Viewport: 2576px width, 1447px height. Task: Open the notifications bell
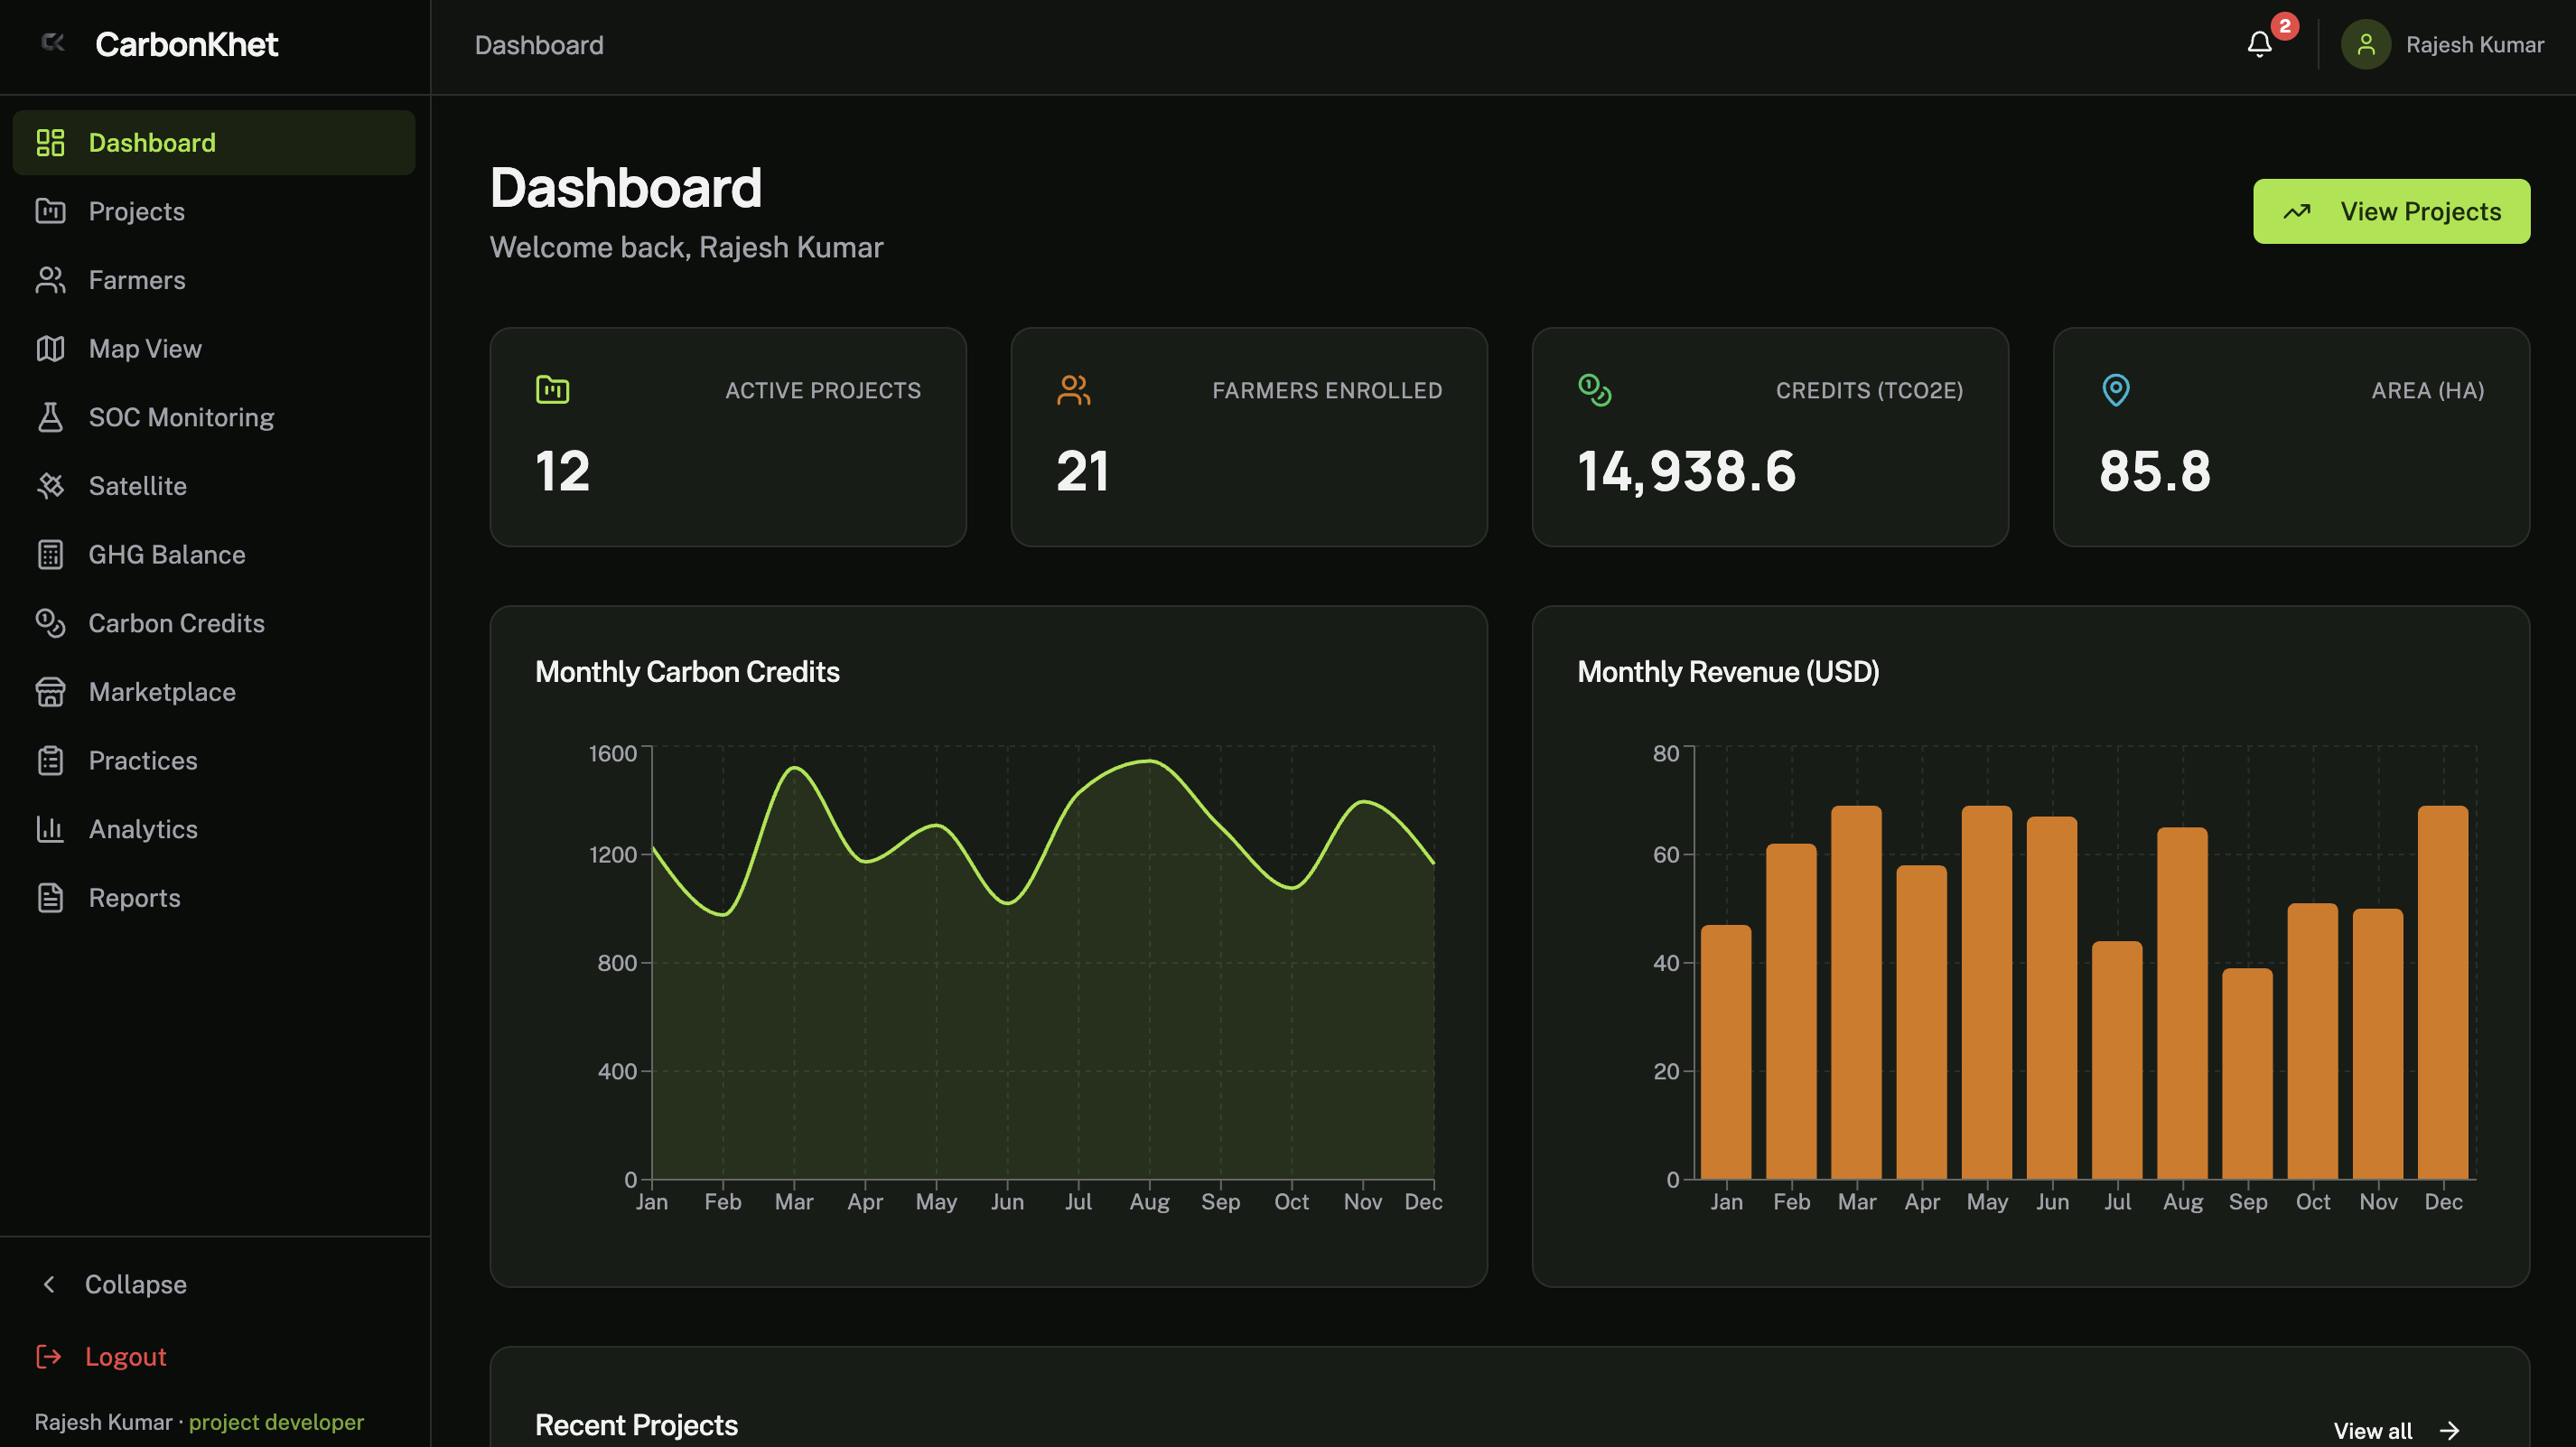click(x=2259, y=44)
